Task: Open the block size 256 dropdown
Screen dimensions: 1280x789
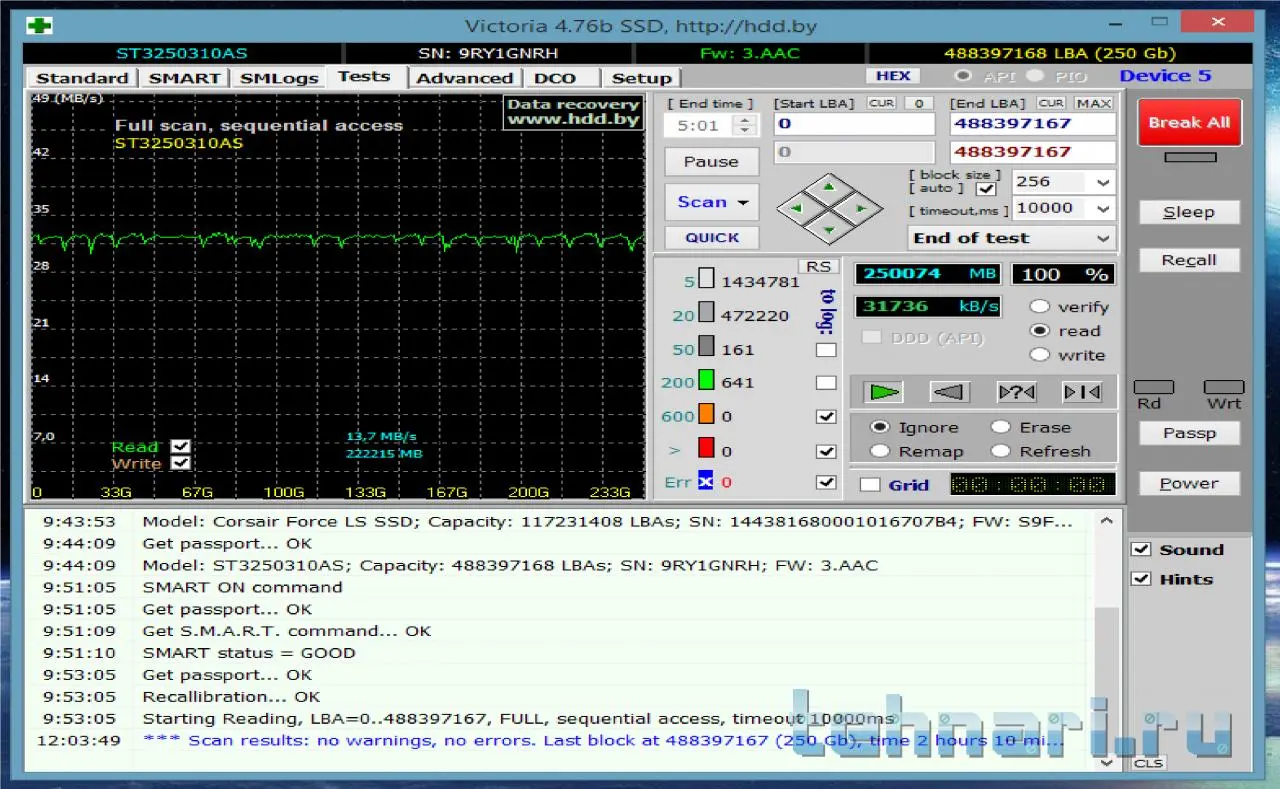Action: [1103, 183]
